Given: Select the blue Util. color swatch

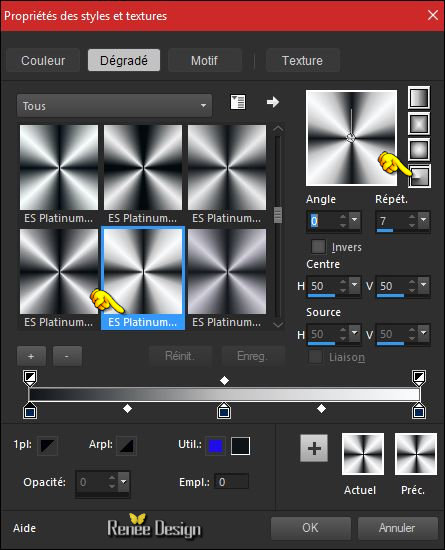Looking at the screenshot, I should pyautogui.click(x=215, y=446).
